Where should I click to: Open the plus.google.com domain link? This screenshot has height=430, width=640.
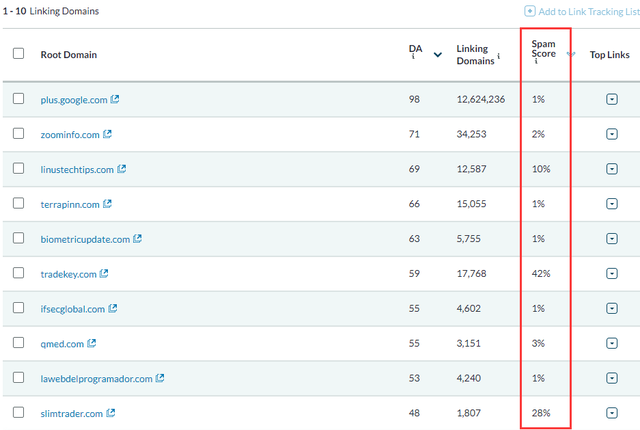[x=74, y=100]
